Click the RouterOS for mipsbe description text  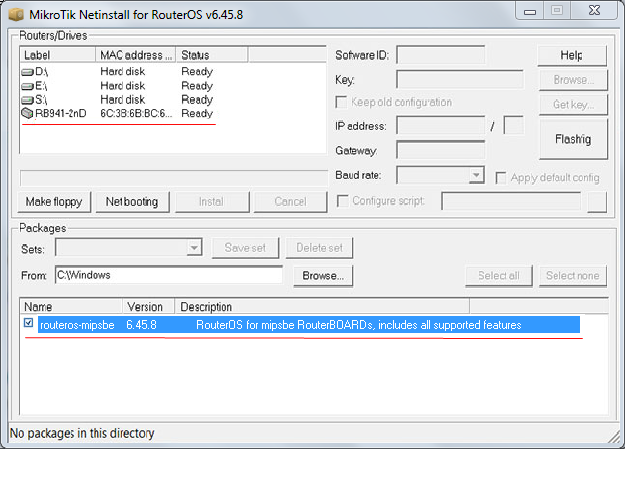[358, 325]
